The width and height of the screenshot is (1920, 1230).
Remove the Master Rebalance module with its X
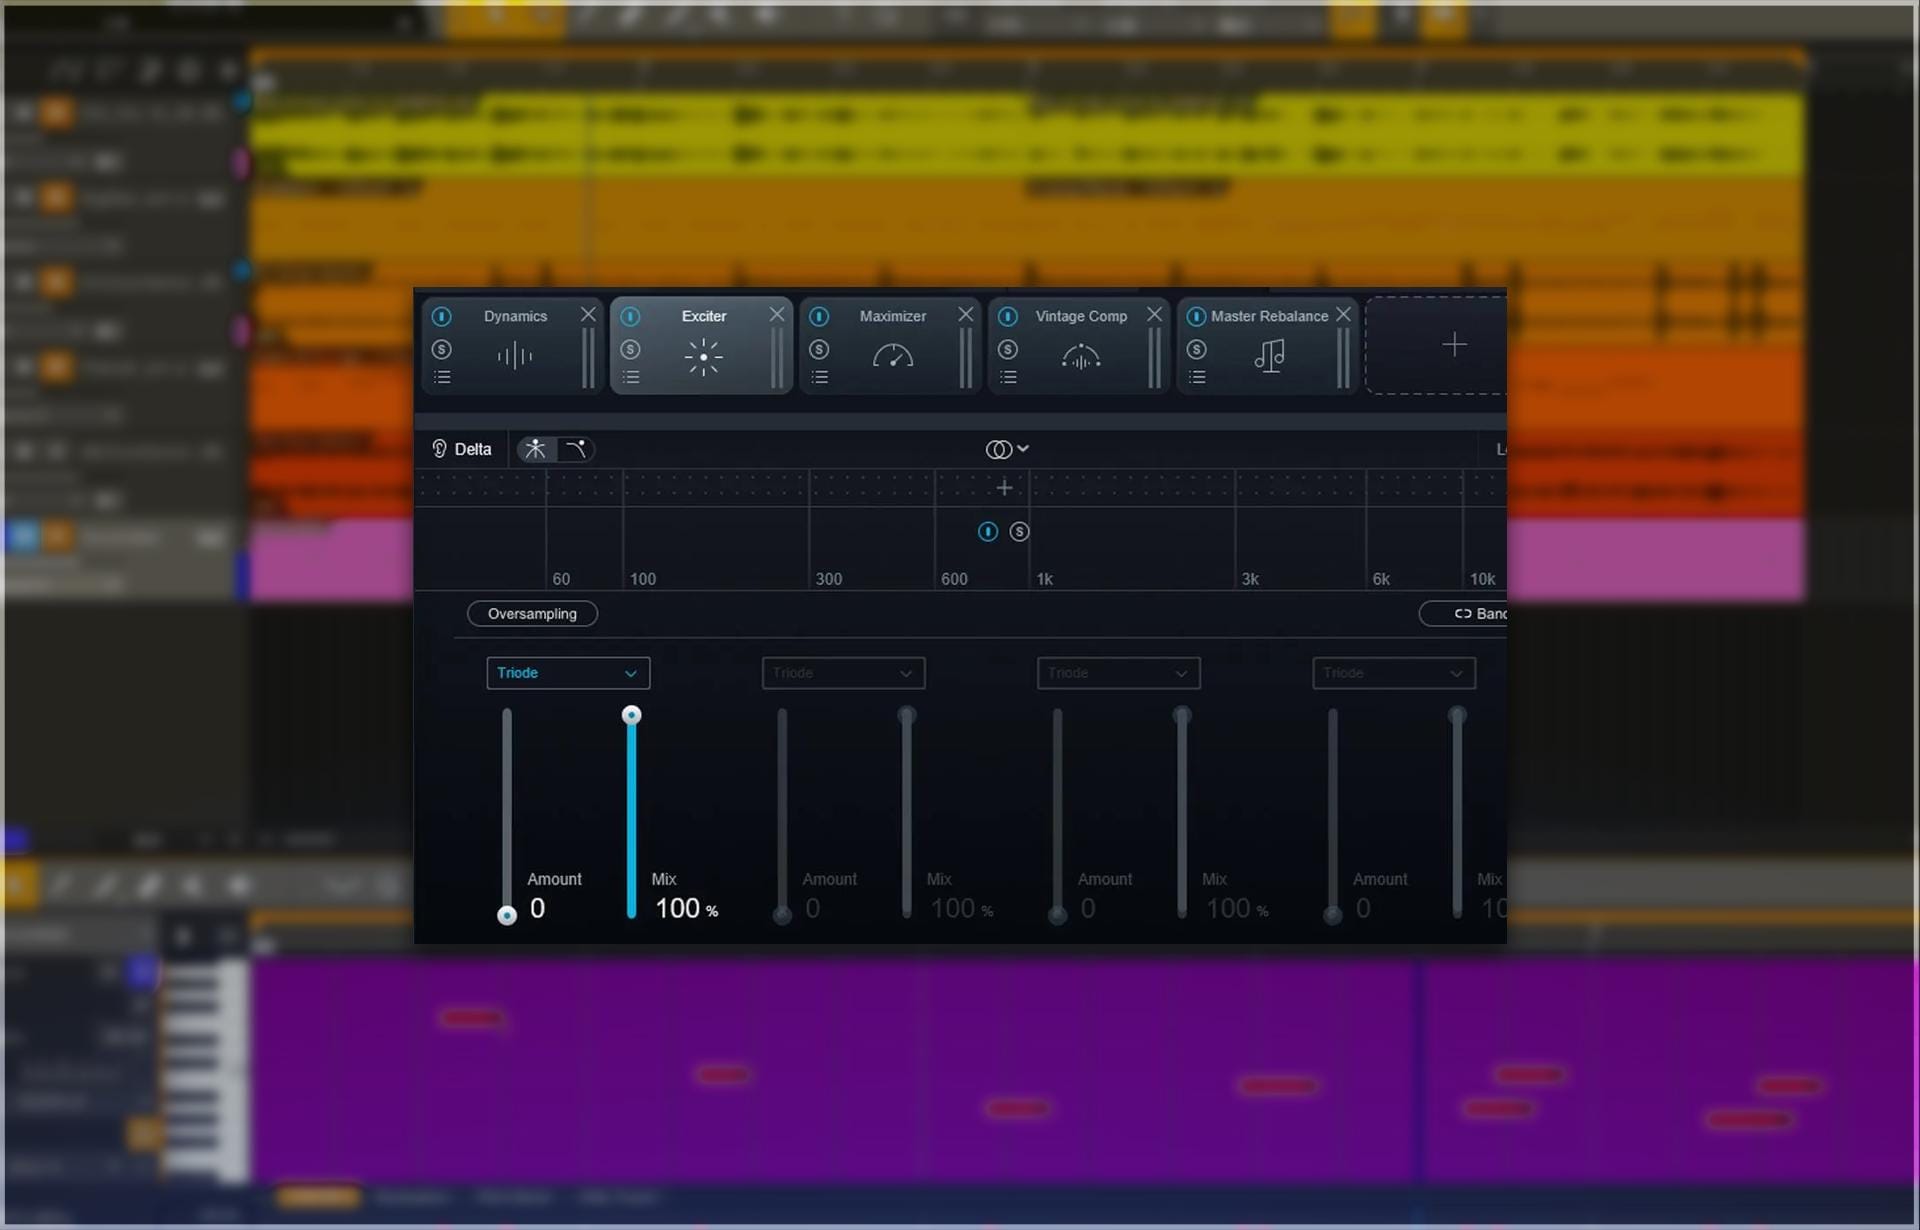point(1343,314)
